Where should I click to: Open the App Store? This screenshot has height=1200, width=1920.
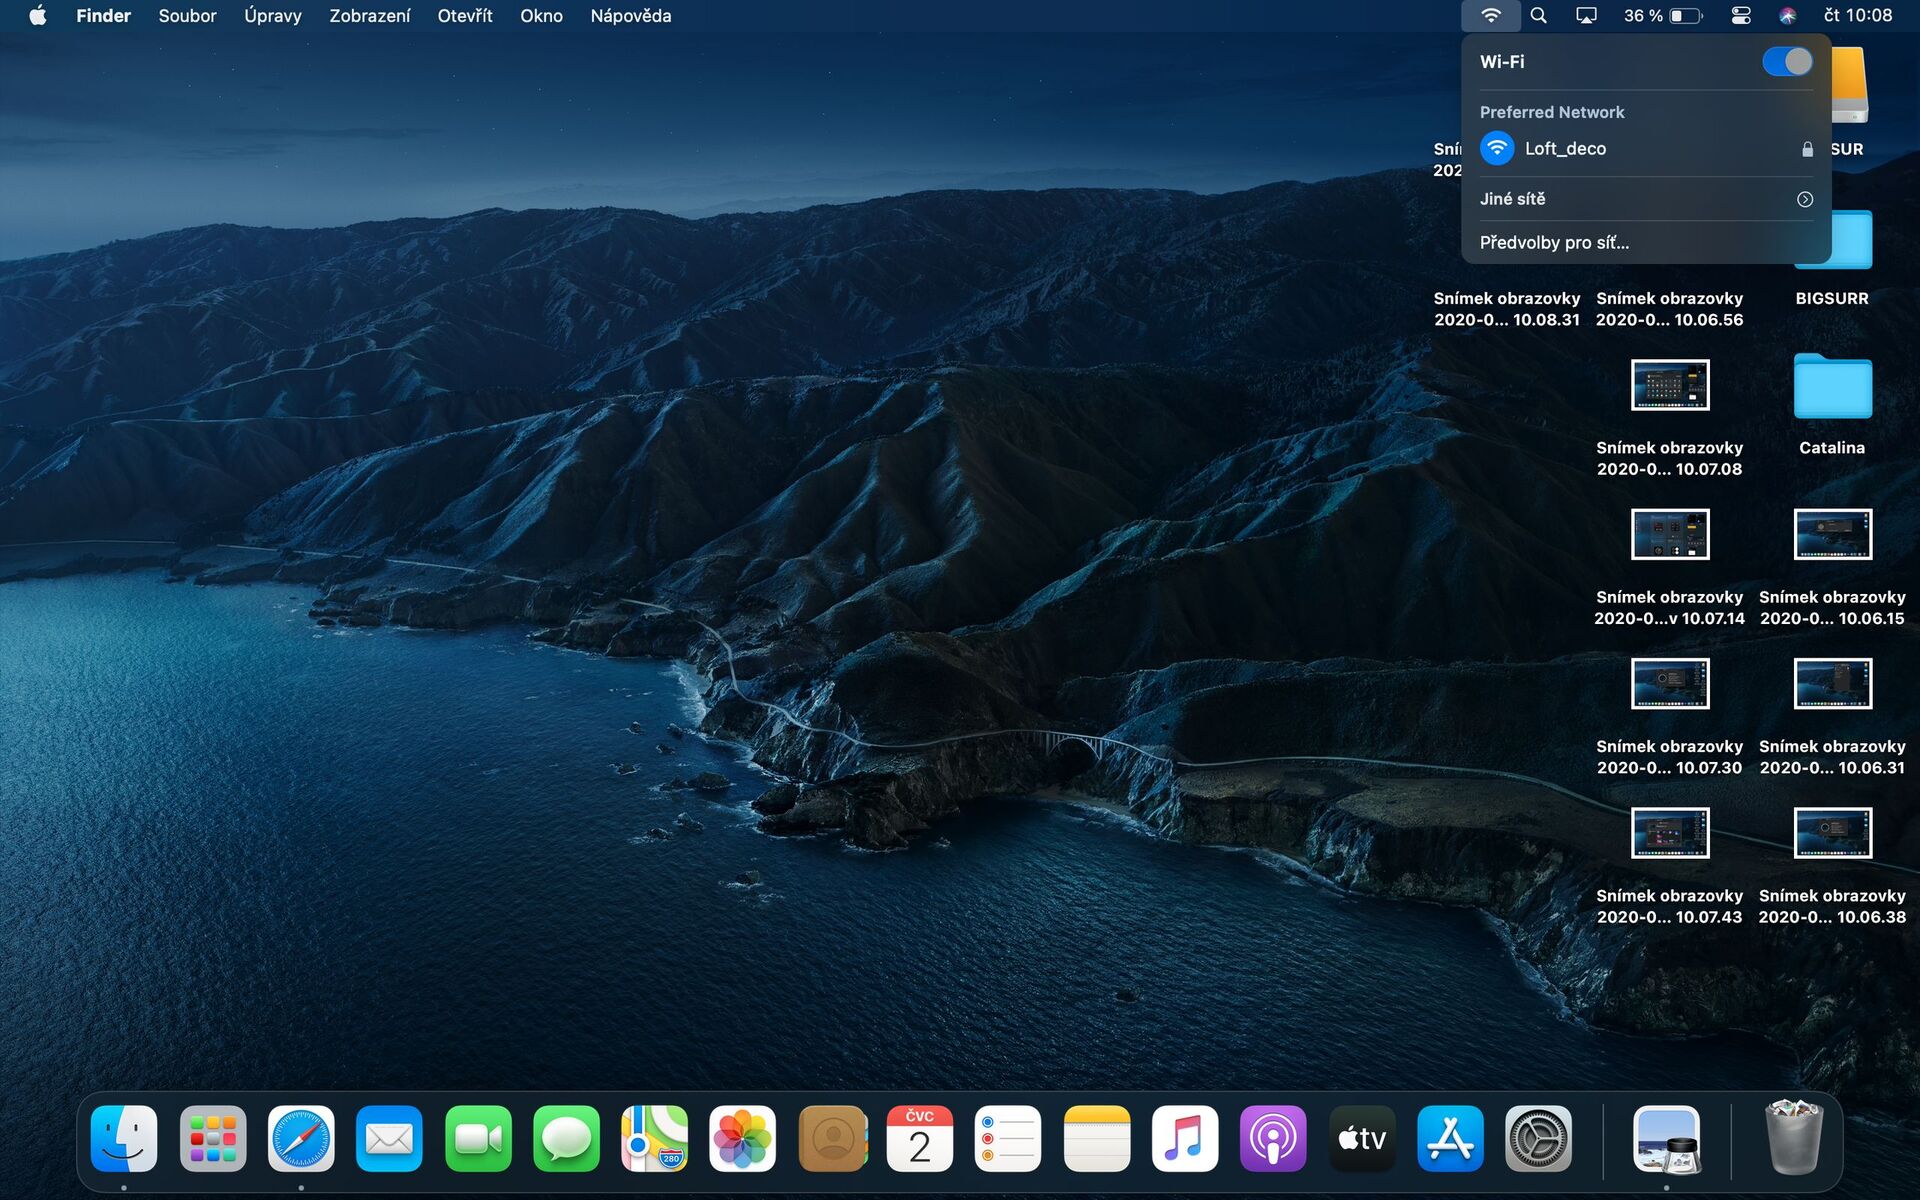pos(1449,1138)
